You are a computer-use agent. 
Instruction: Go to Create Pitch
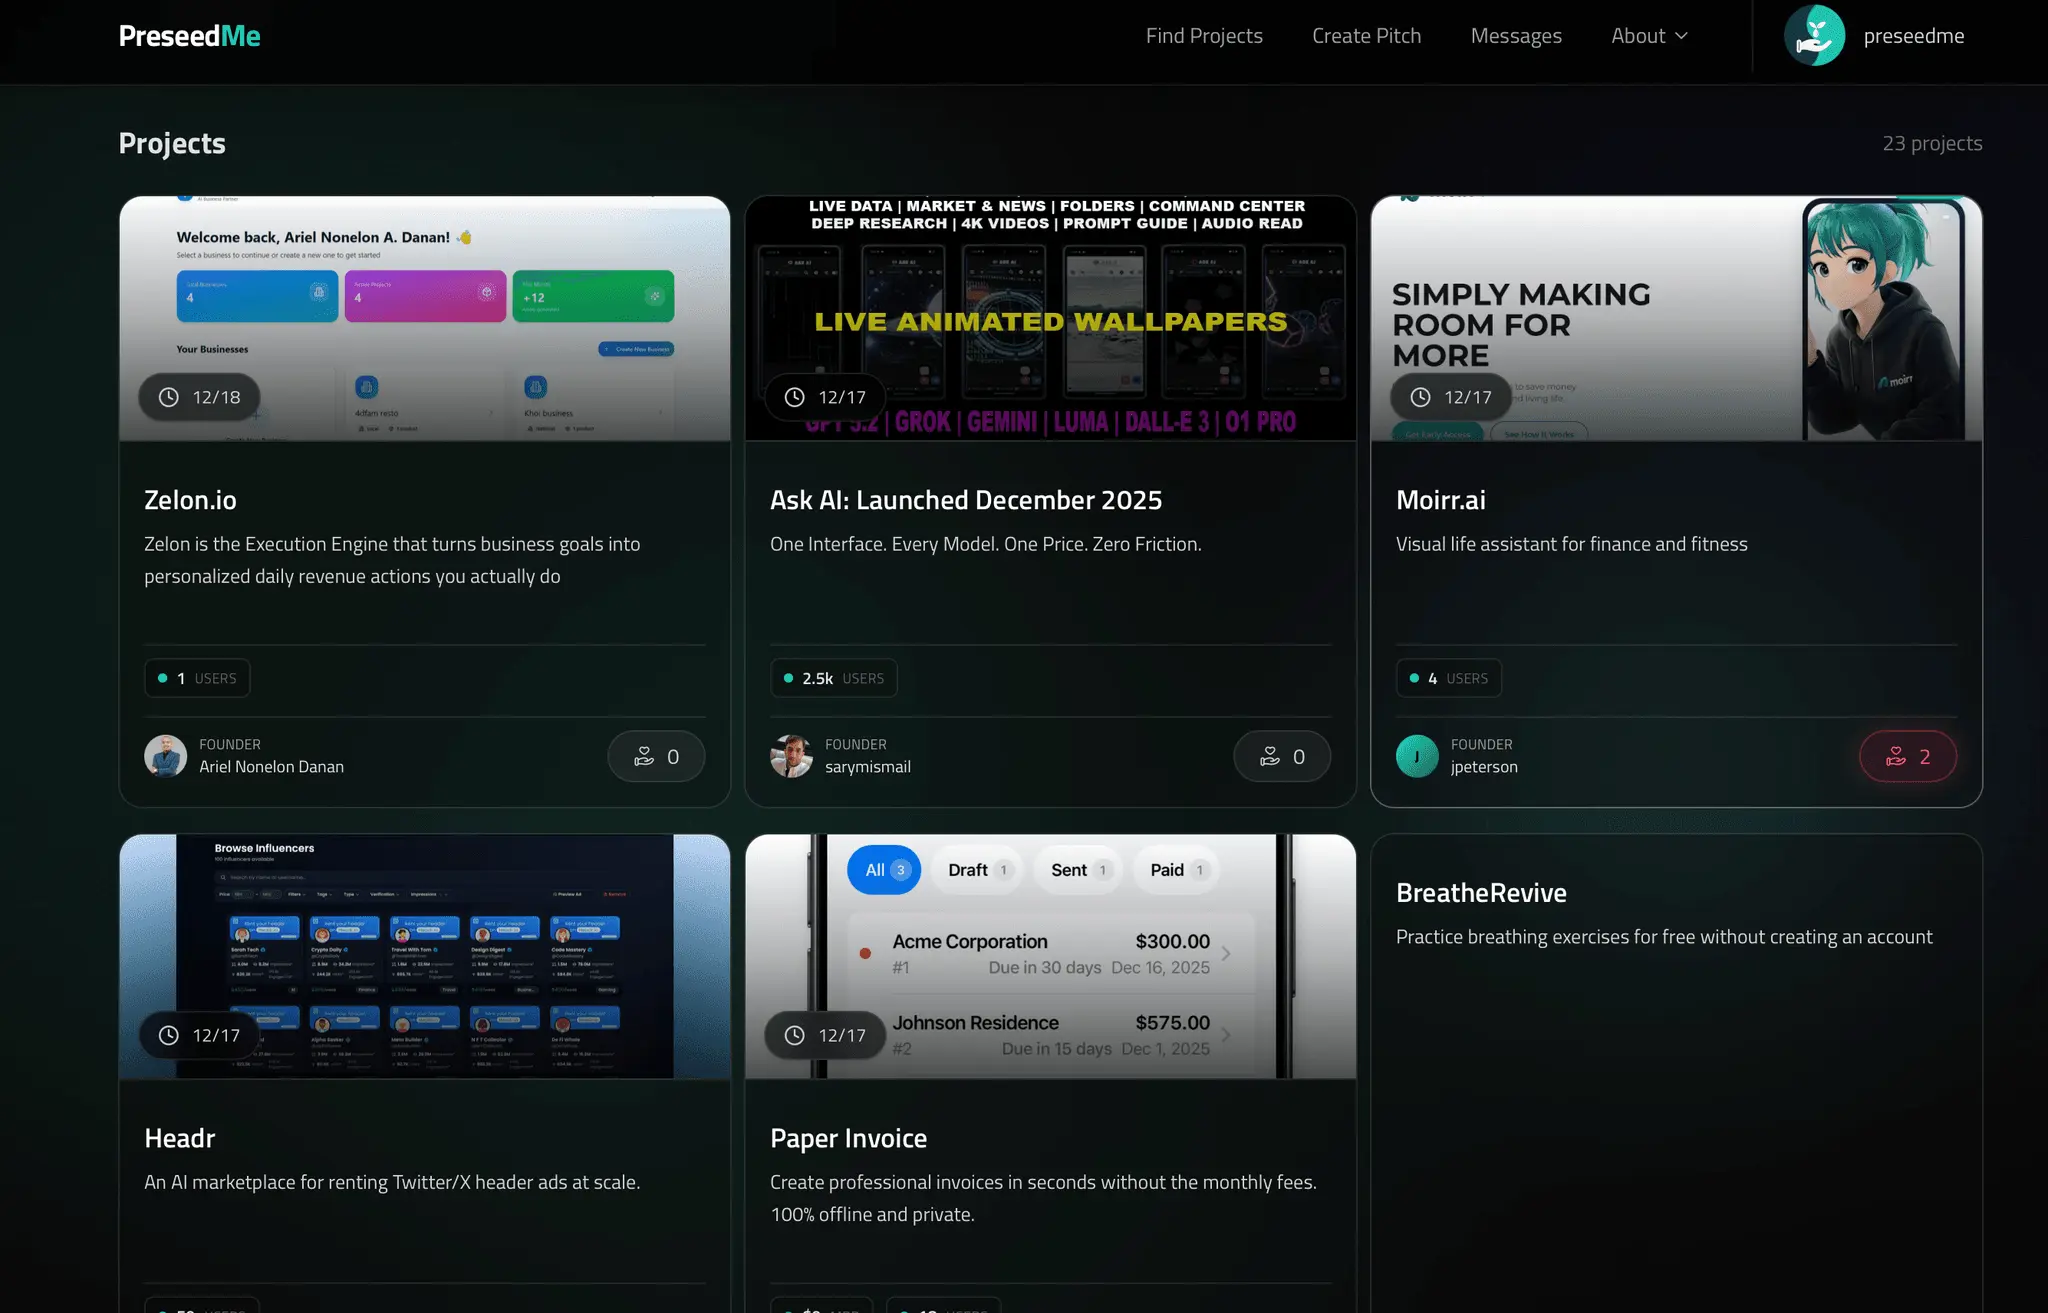pyautogui.click(x=1366, y=36)
